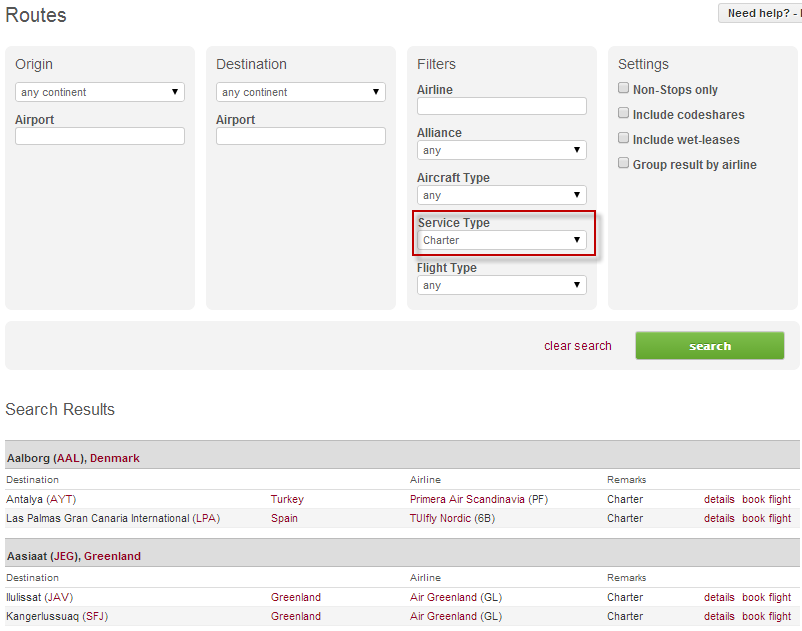Open the Need help? button
This screenshot has width=802, height=631.
click(760, 13)
